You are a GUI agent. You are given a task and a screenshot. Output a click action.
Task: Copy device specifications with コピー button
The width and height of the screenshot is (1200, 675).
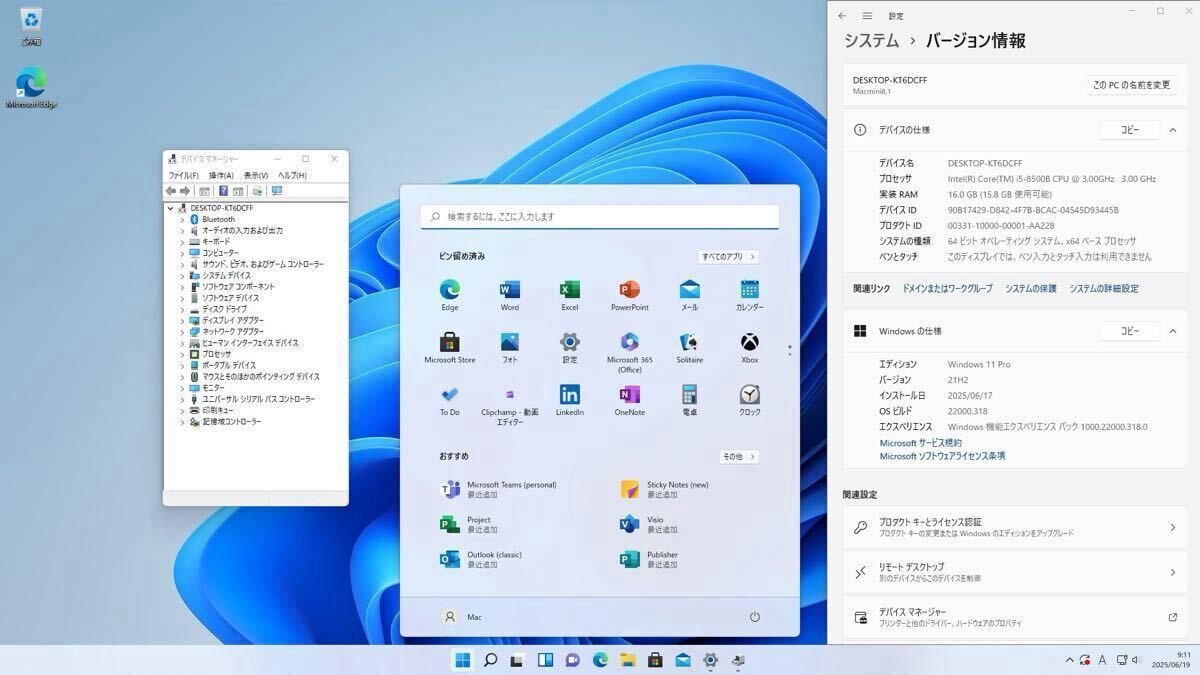point(1129,130)
